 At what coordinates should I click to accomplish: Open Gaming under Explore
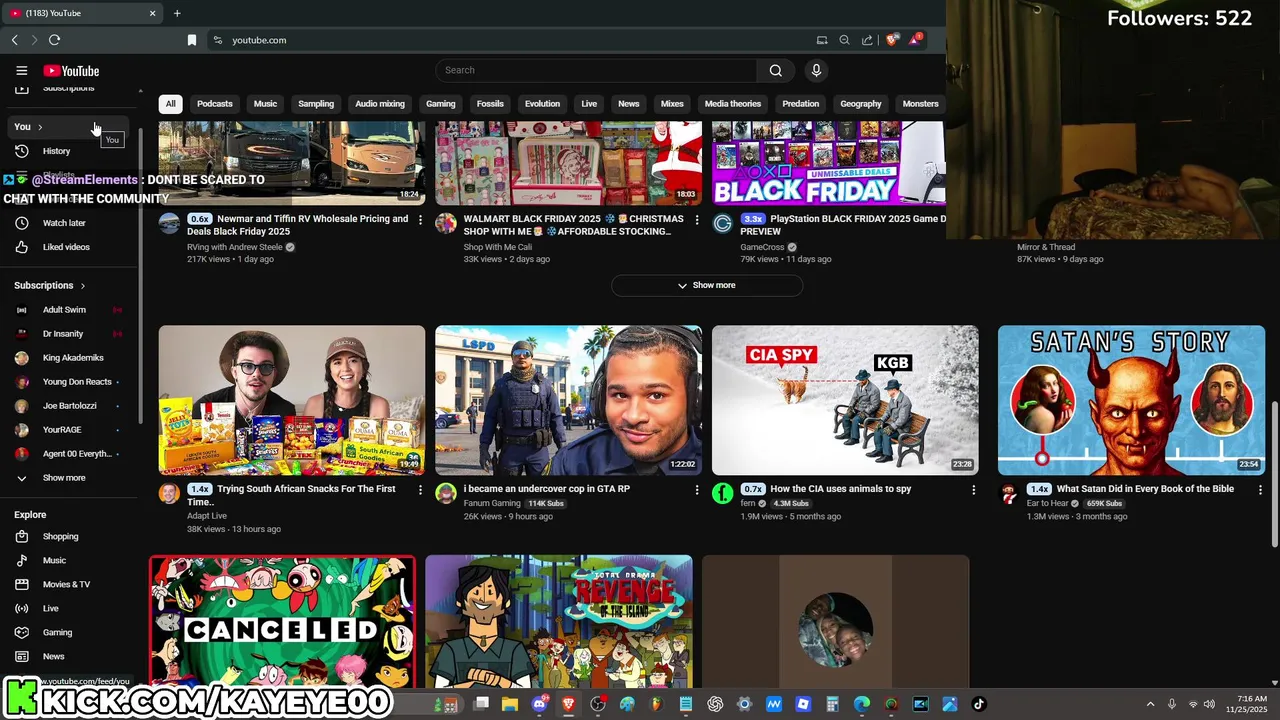(70, 633)
